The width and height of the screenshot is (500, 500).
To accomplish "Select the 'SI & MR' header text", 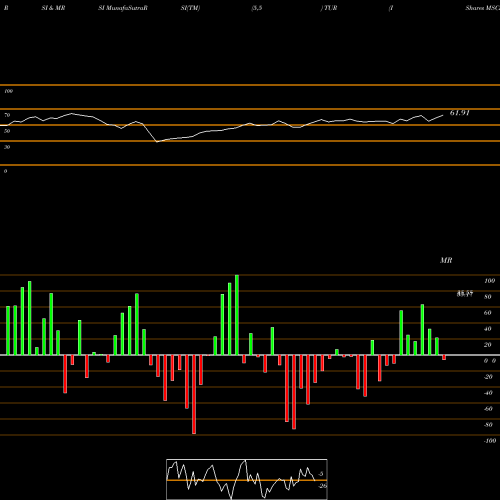I will tap(53, 8).
